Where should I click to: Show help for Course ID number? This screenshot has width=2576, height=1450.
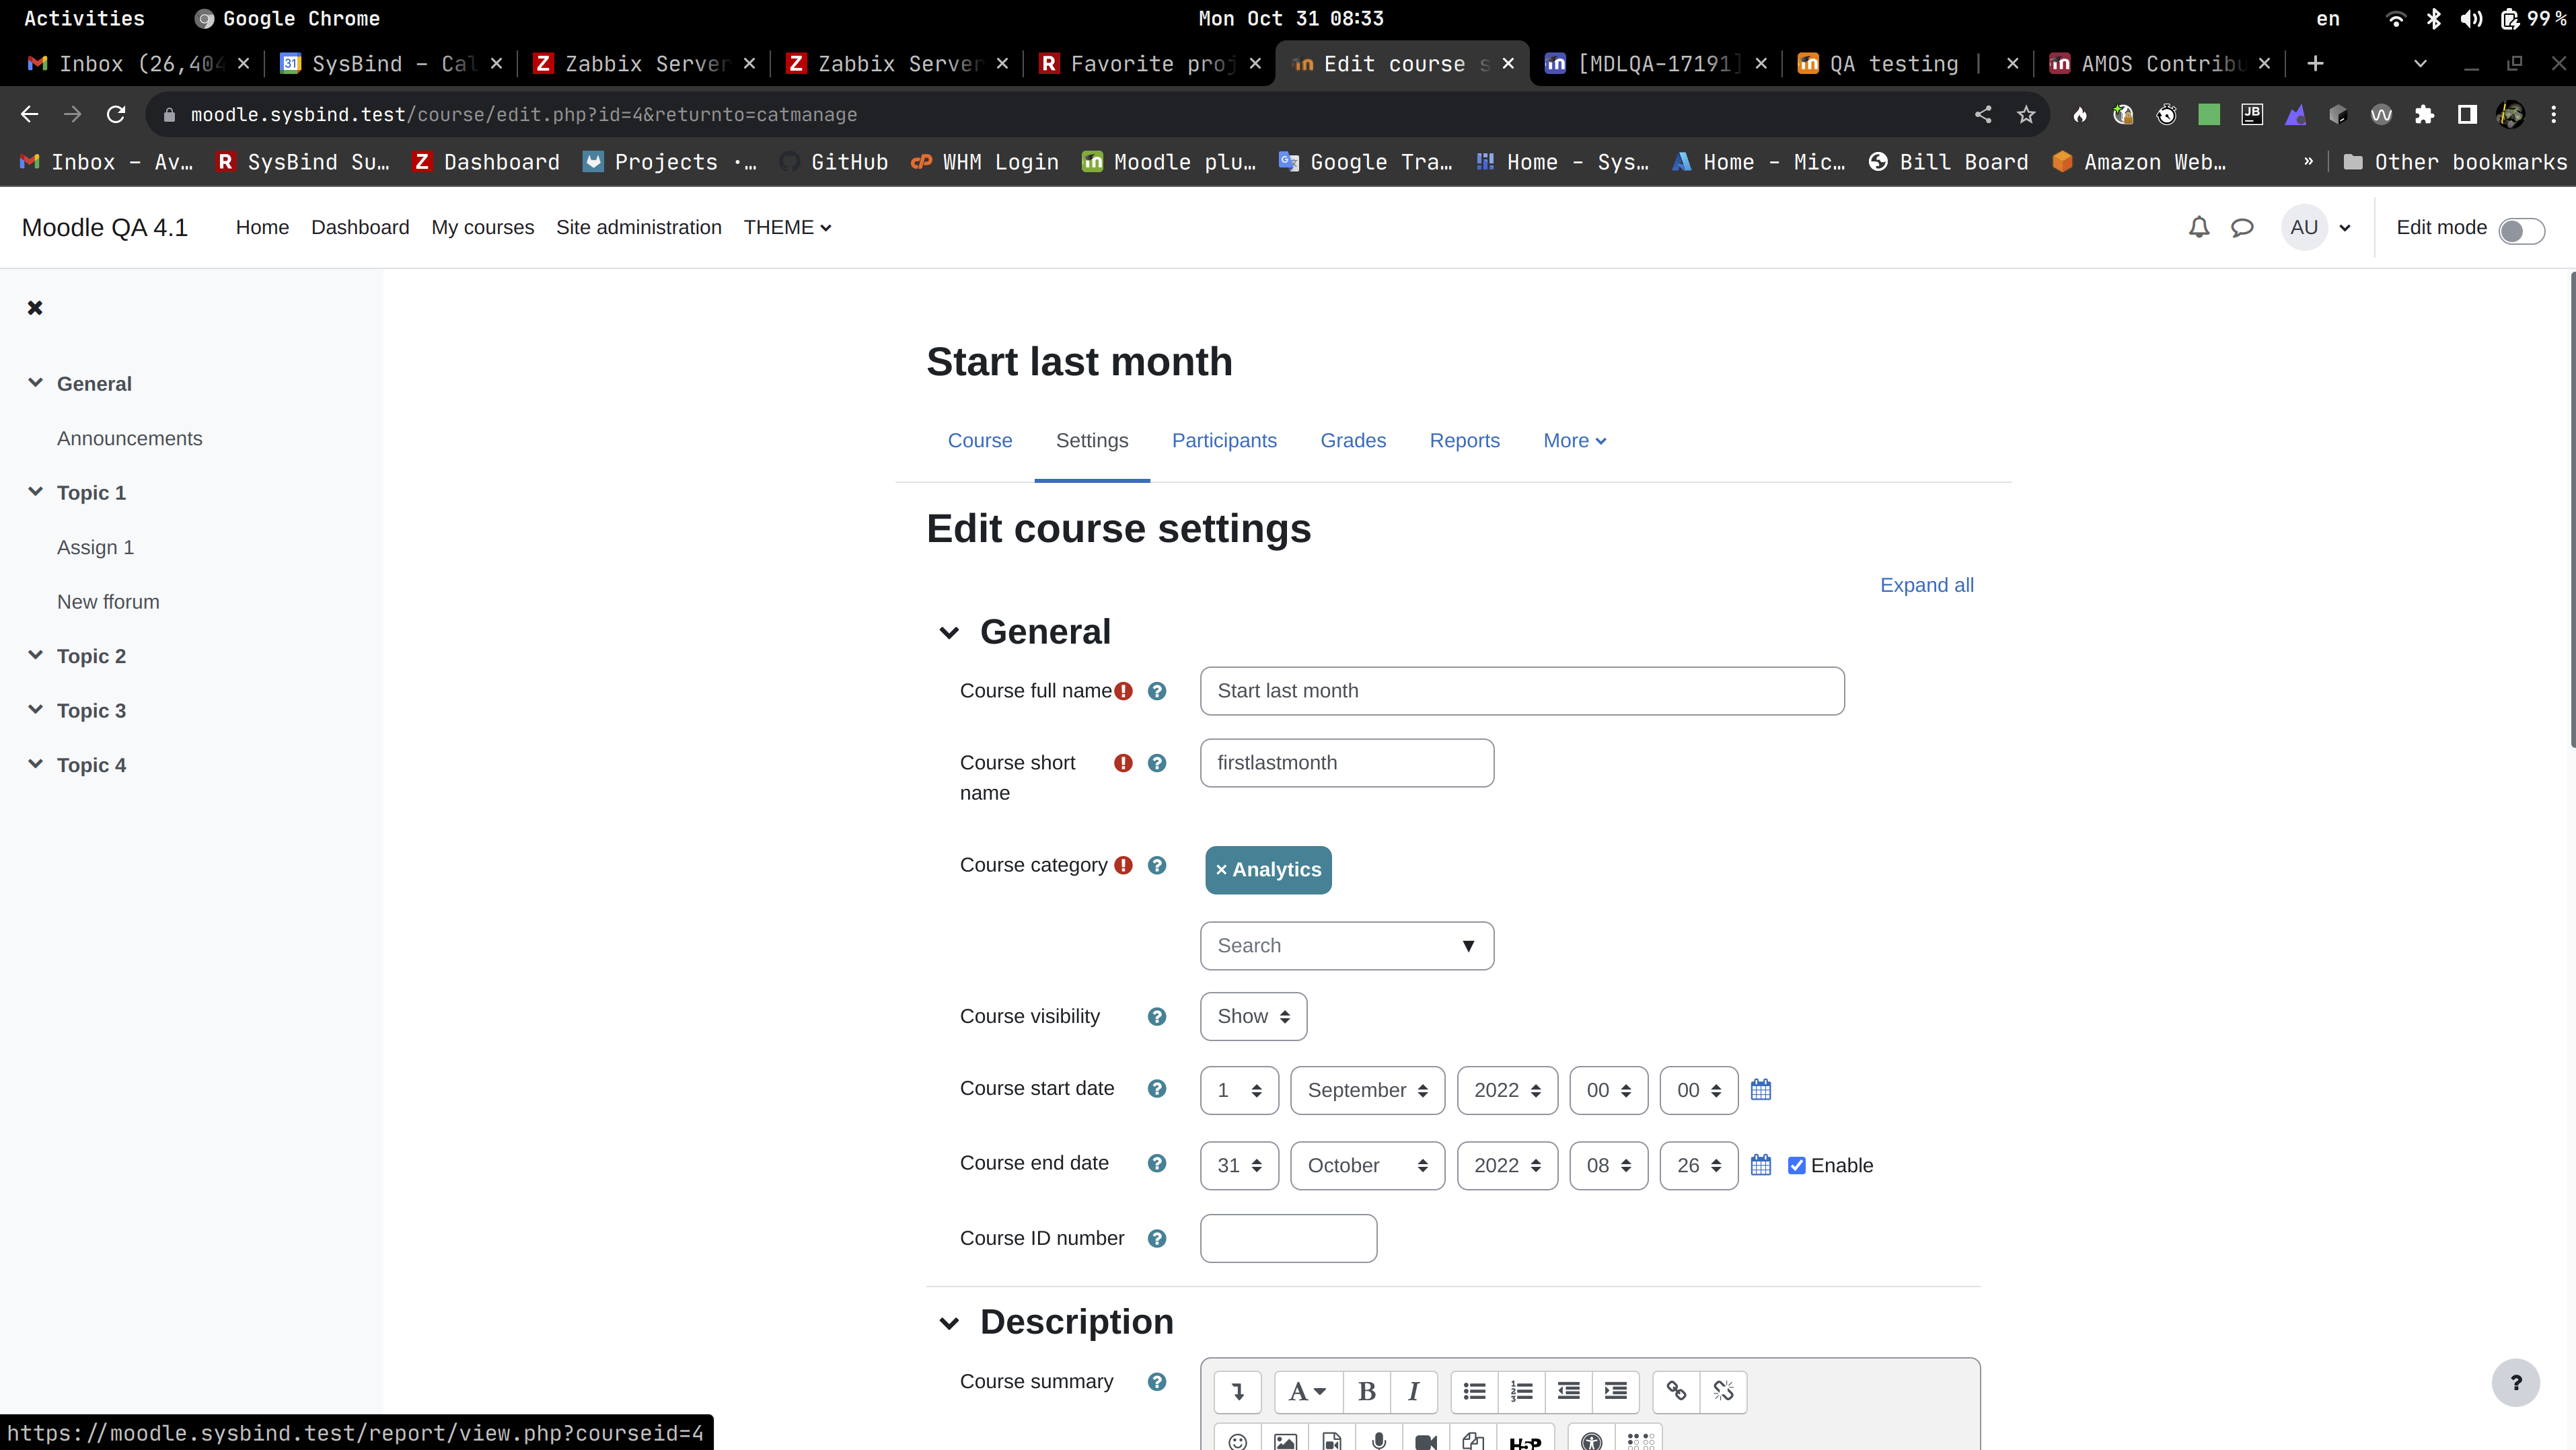(1157, 1238)
